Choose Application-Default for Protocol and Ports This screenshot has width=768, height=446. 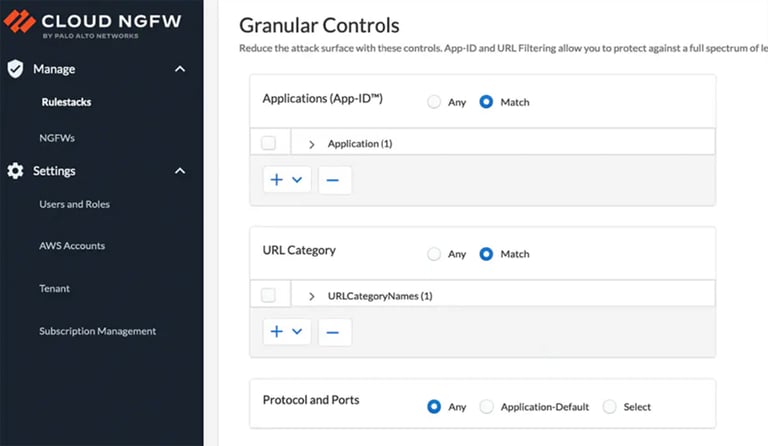pyautogui.click(x=487, y=407)
